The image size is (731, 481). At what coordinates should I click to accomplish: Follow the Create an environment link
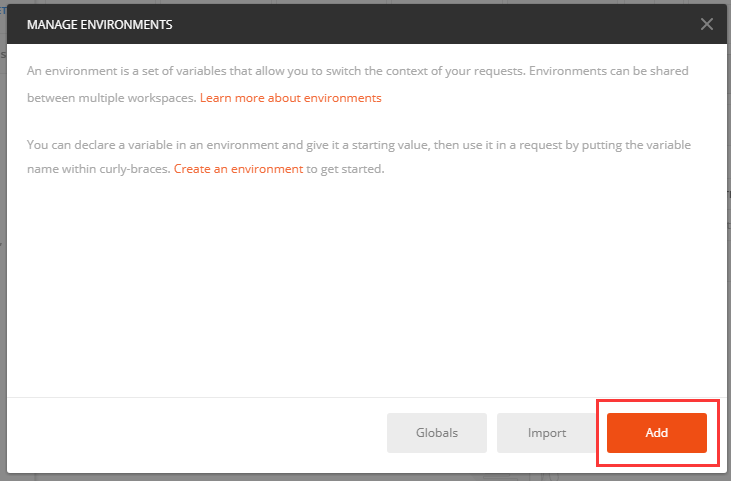click(238, 169)
